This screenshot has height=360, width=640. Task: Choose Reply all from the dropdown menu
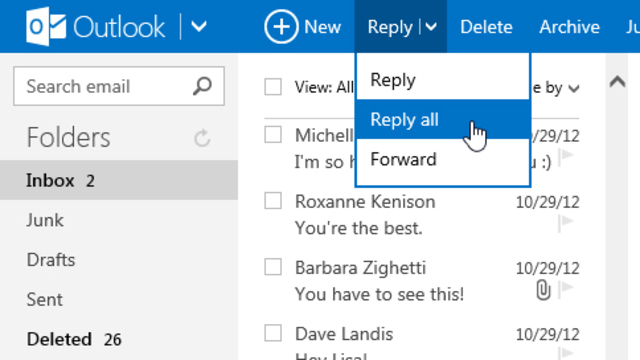click(443, 119)
